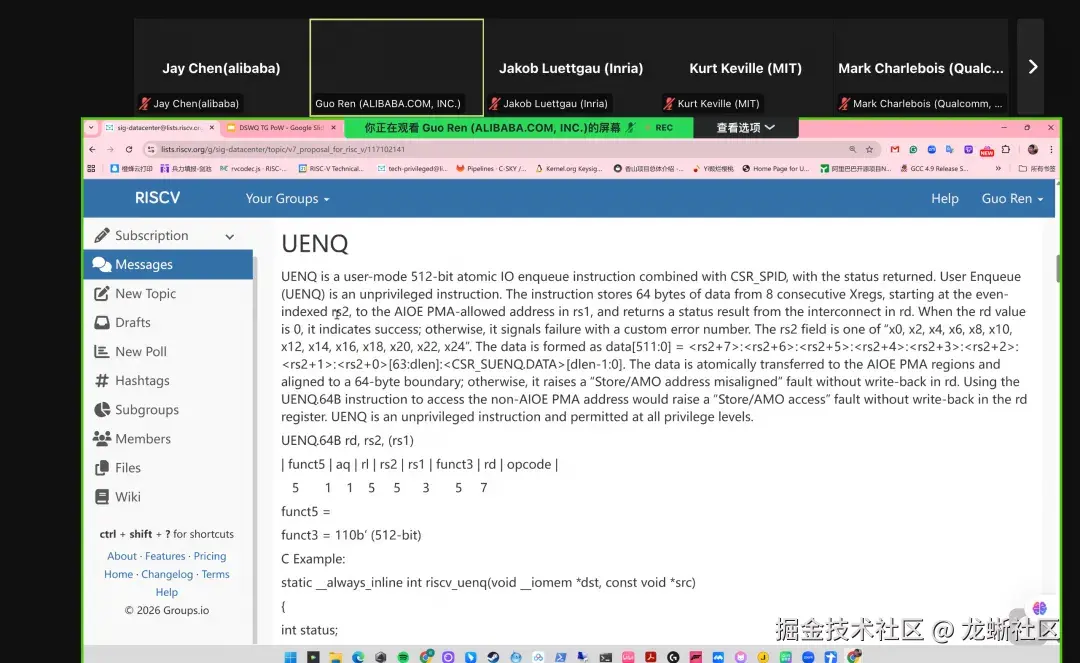
Task: Click the browser forward arrow
Action: tap(110, 149)
